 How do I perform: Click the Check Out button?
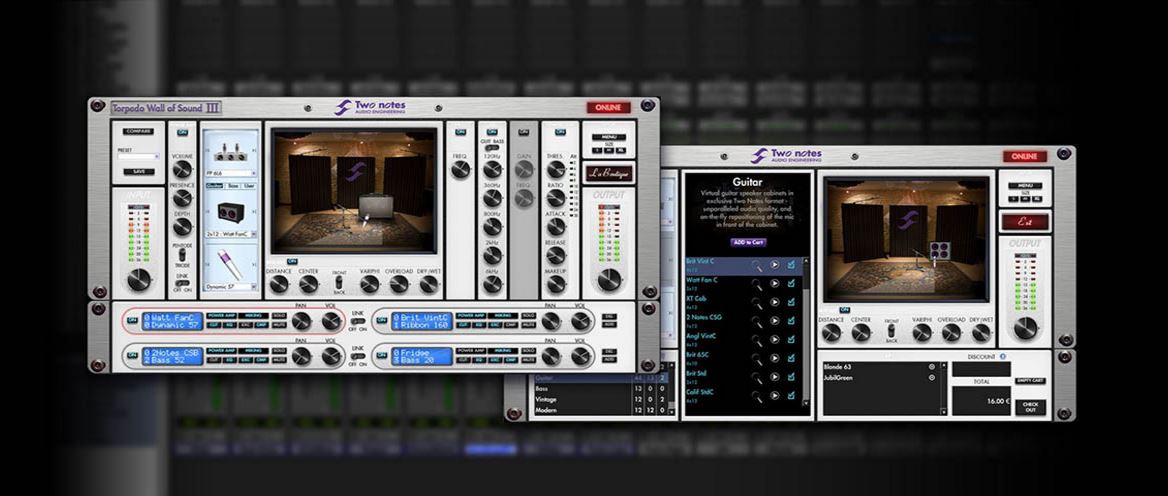click(1029, 407)
